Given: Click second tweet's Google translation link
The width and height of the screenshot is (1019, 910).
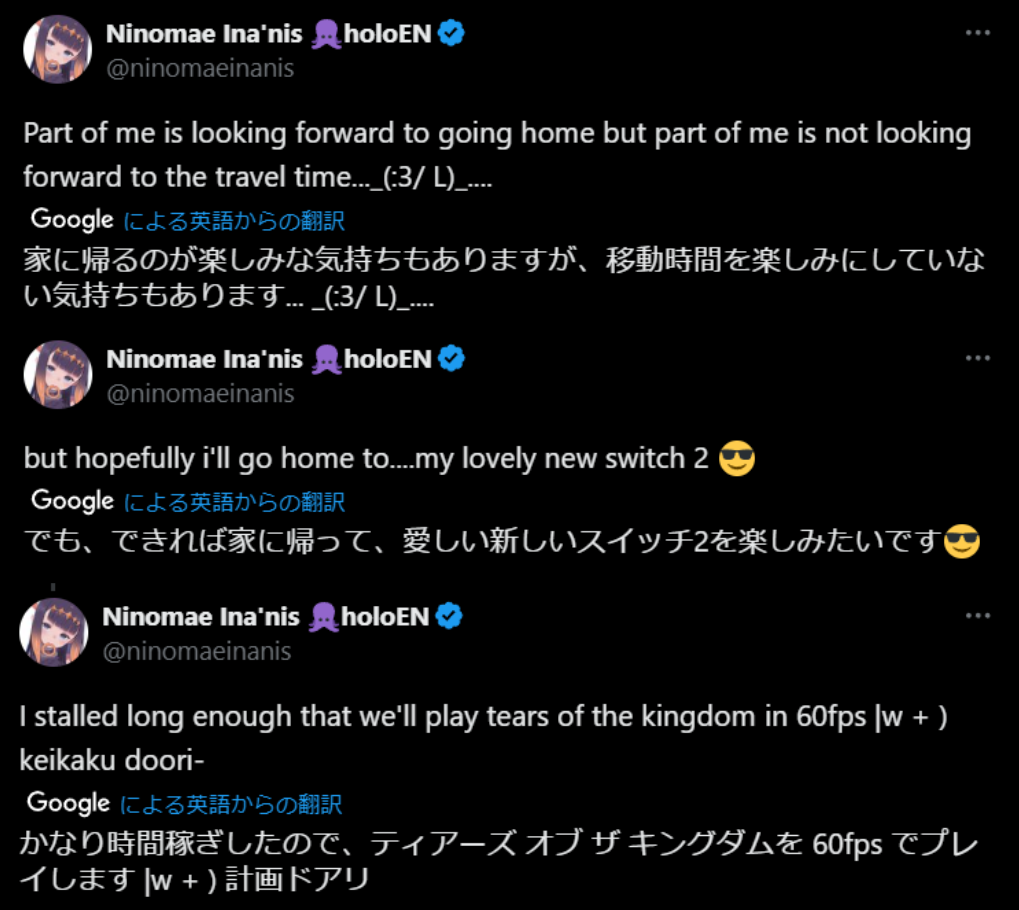Looking at the screenshot, I should [x=234, y=502].
